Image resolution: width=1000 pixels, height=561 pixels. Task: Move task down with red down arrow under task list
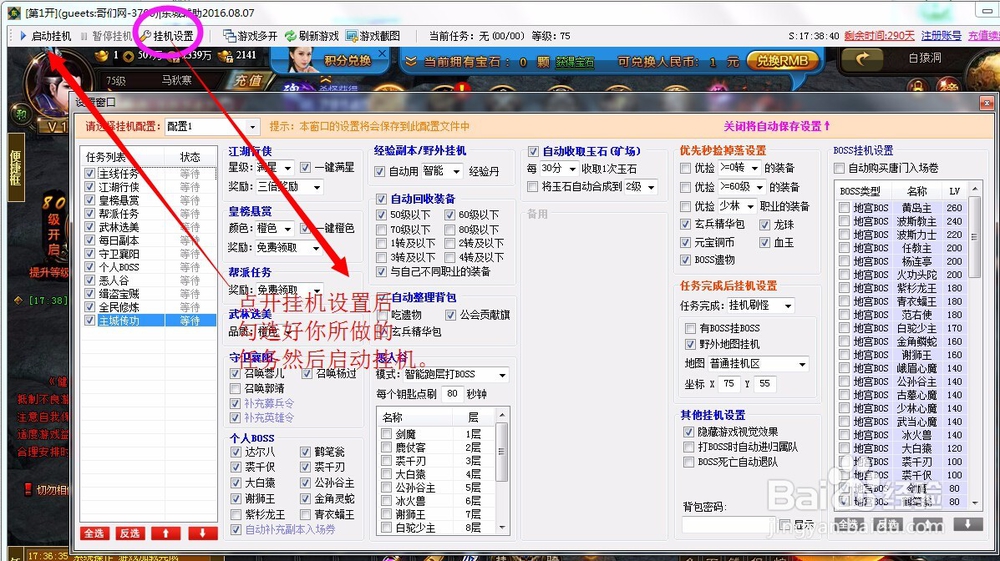tap(202, 533)
